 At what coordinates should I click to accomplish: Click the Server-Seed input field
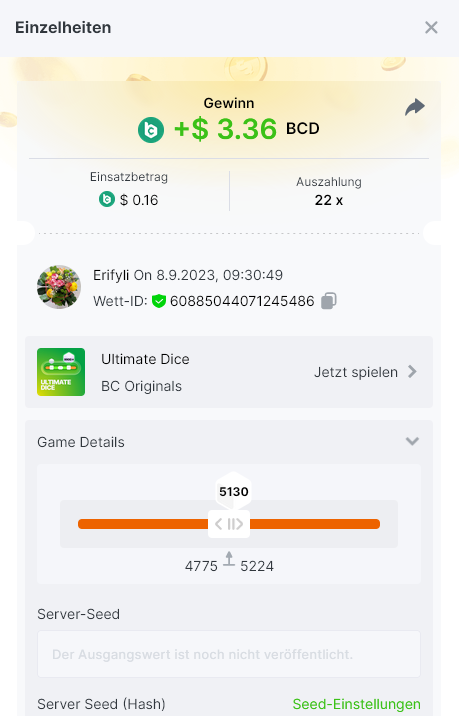coord(229,654)
